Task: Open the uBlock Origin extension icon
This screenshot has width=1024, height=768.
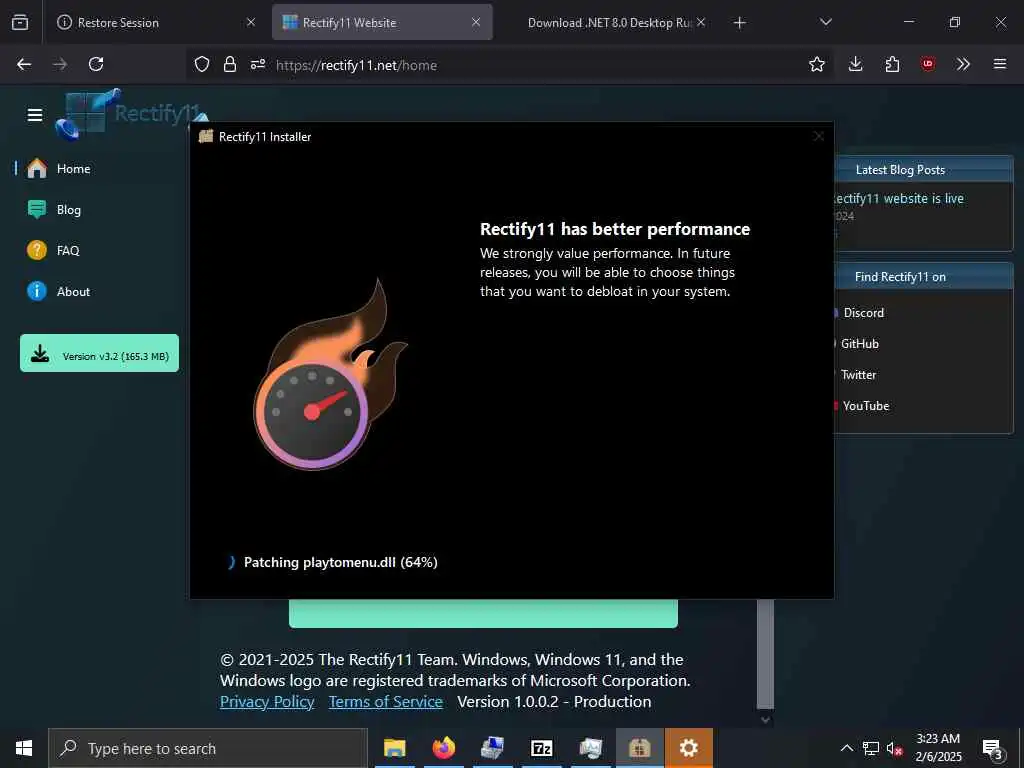Action: pos(928,64)
